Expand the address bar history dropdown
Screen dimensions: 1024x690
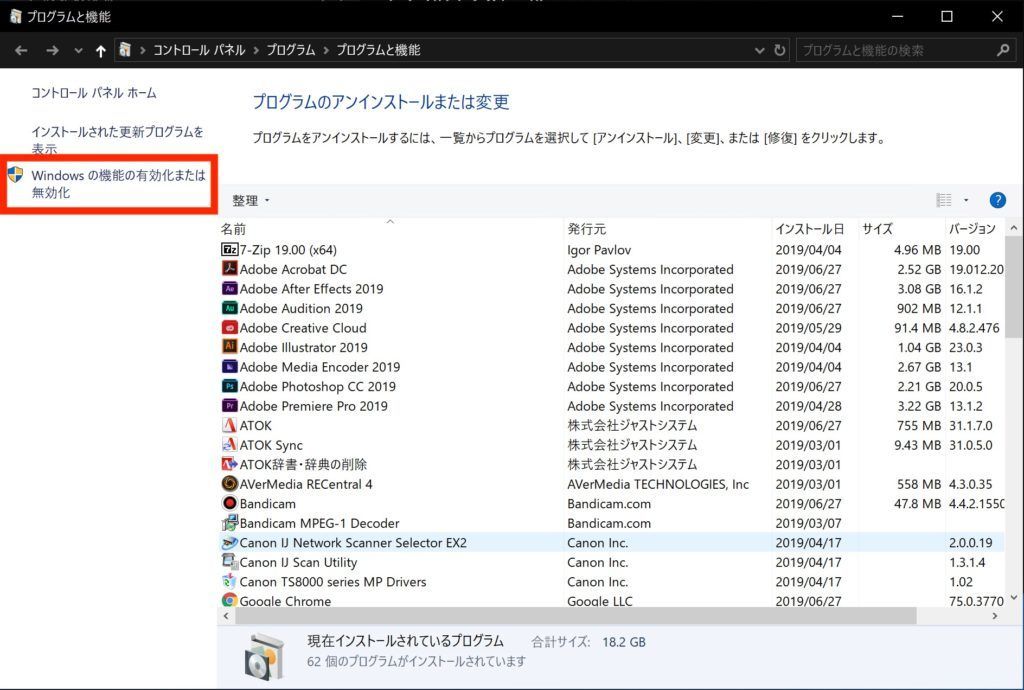pyautogui.click(x=759, y=50)
